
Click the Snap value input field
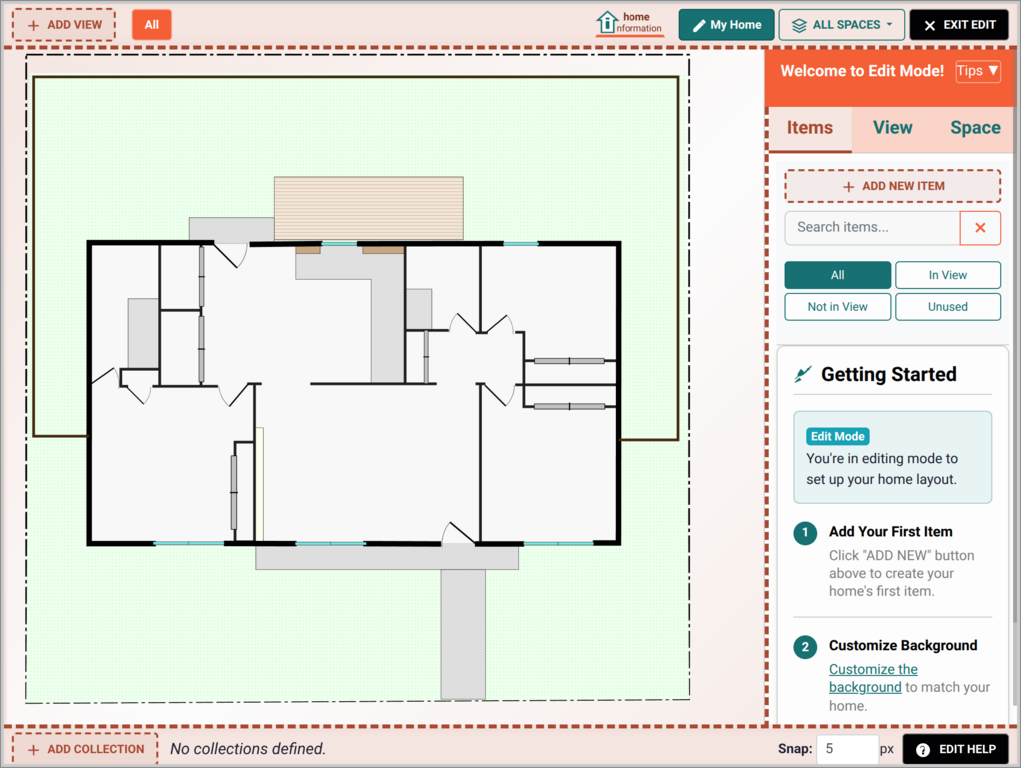pos(847,749)
